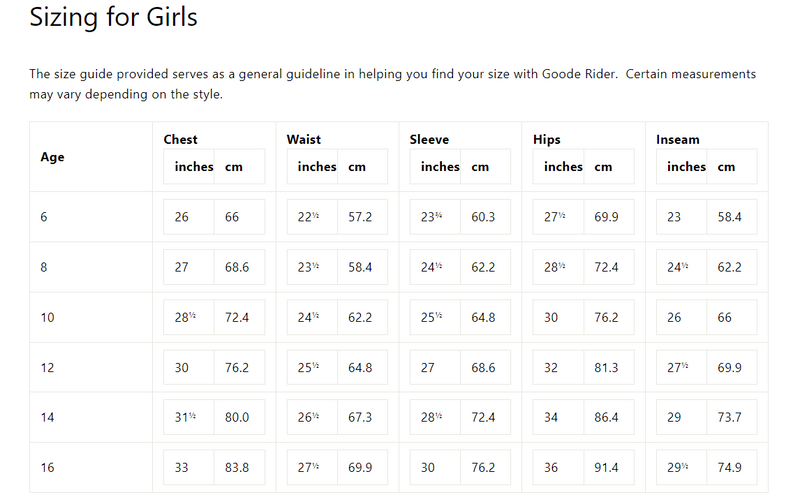This screenshot has width=800, height=504.
Task: Click the 57.2 waist cm cell
Action: point(362,217)
